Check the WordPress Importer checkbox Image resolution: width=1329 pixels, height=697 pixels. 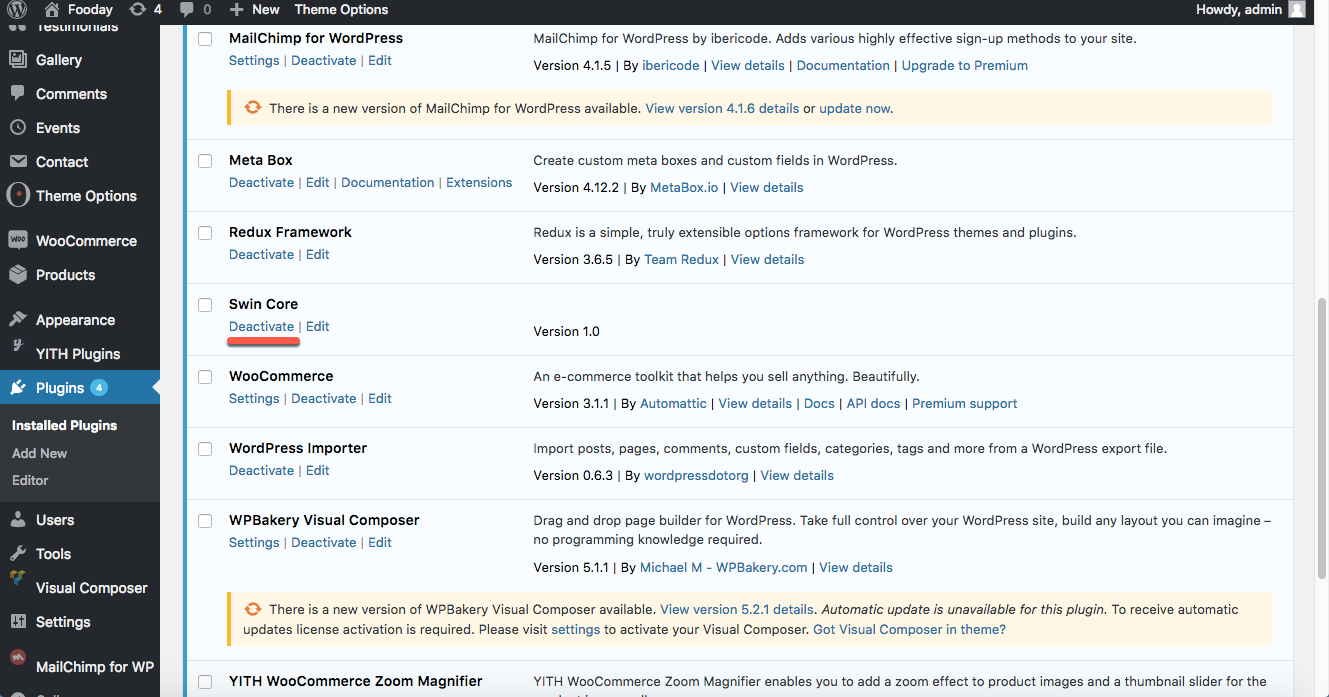click(205, 449)
